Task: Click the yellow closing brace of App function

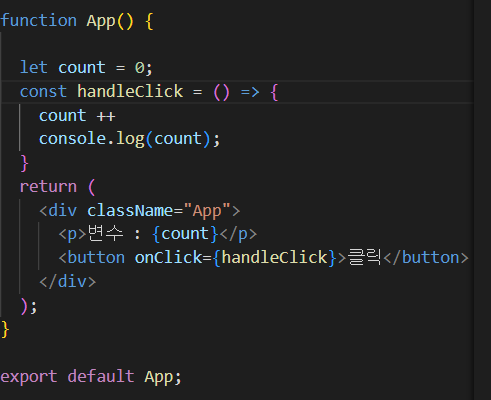Action: [5, 330]
